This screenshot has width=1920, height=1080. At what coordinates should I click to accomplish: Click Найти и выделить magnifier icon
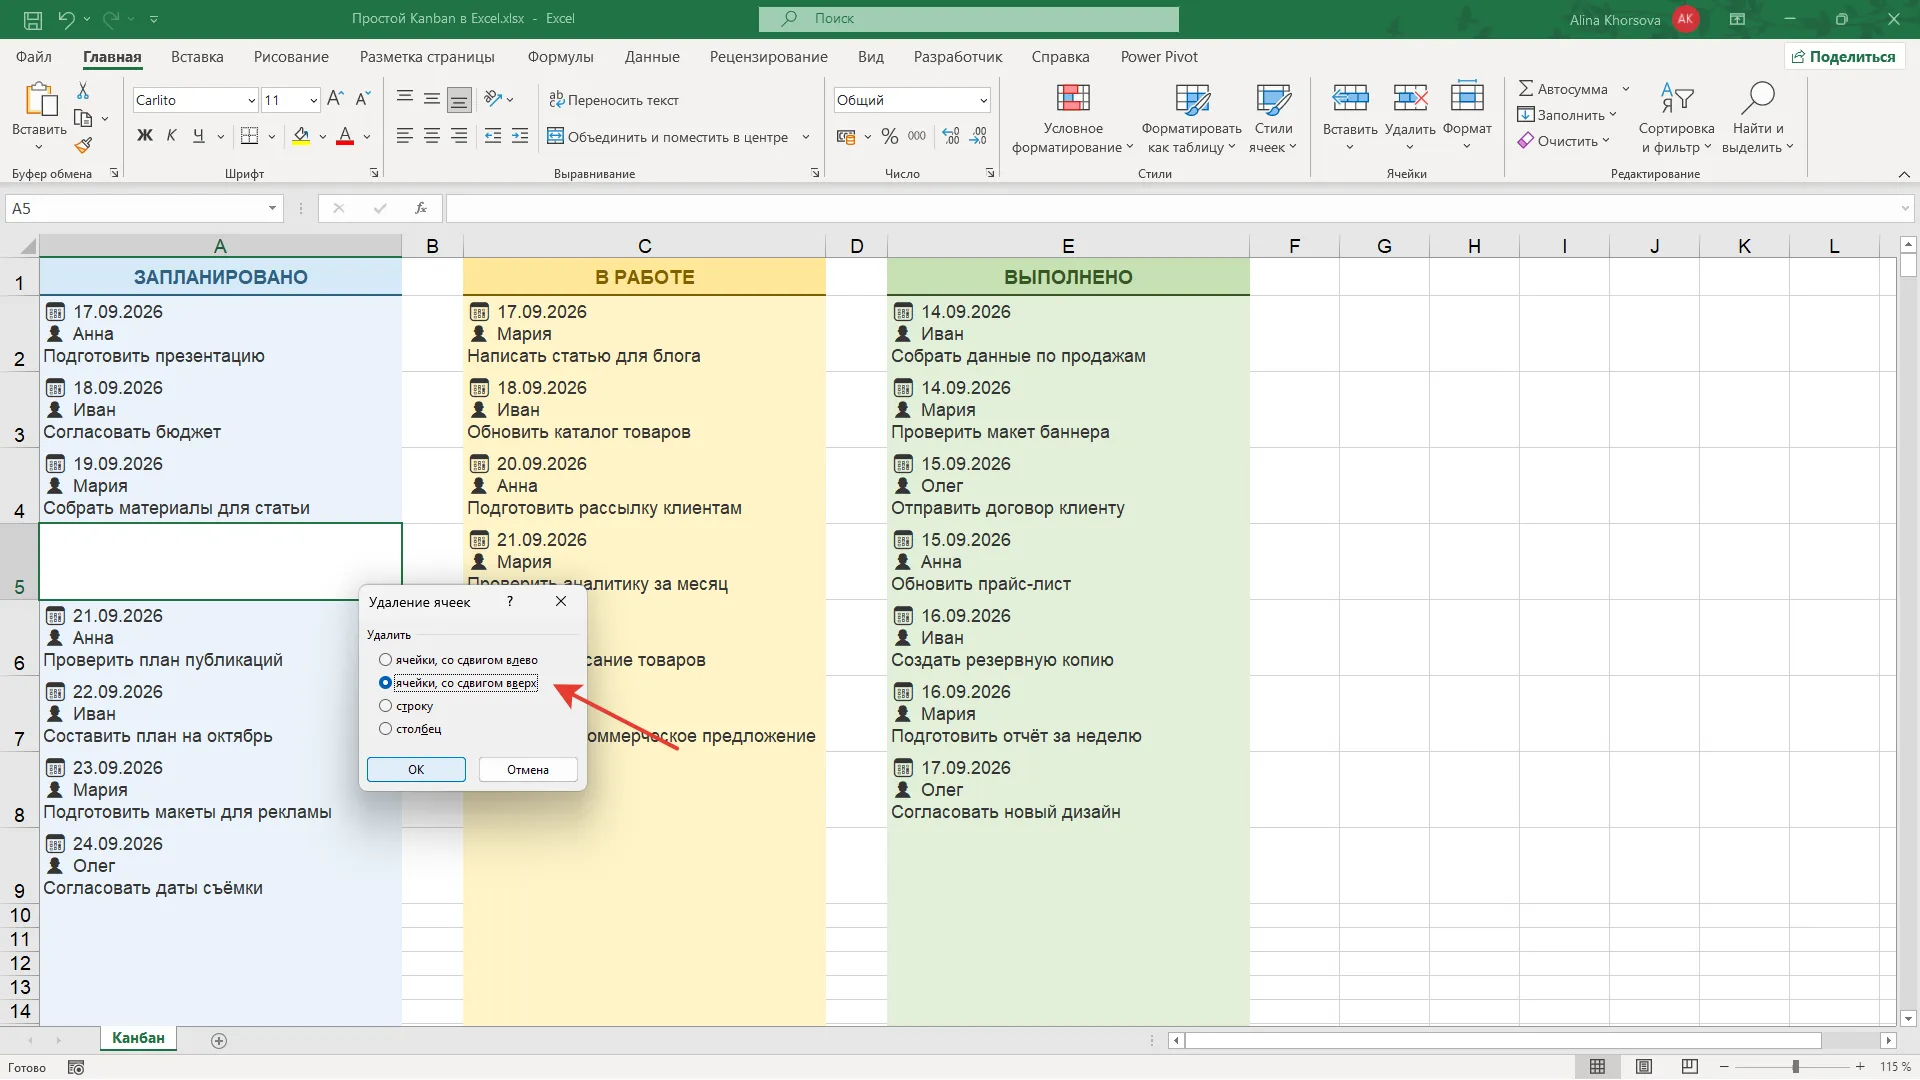[1757, 98]
